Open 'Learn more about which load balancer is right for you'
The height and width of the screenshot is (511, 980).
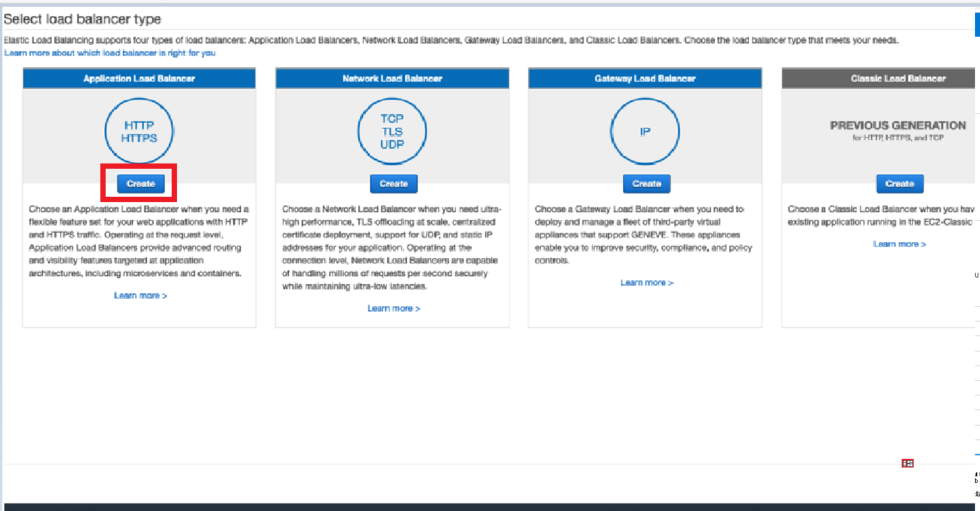(x=110, y=53)
